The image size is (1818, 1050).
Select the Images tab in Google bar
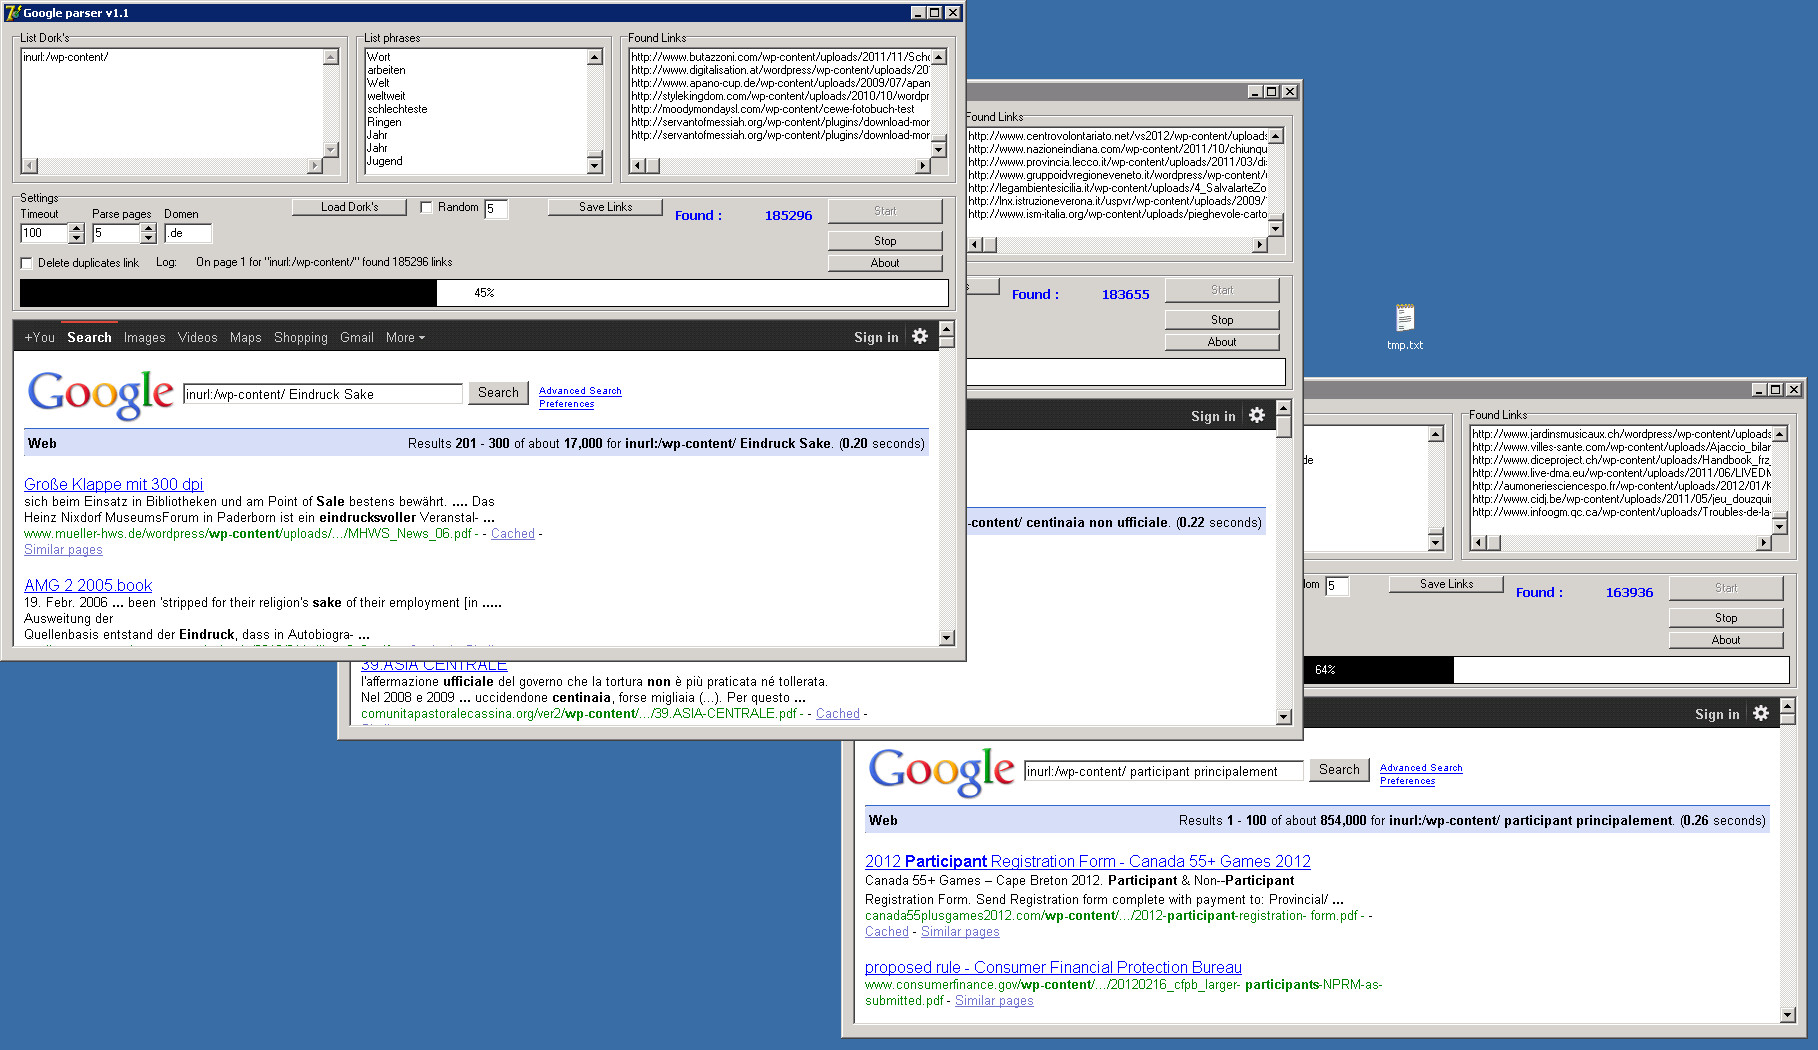(145, 337)
